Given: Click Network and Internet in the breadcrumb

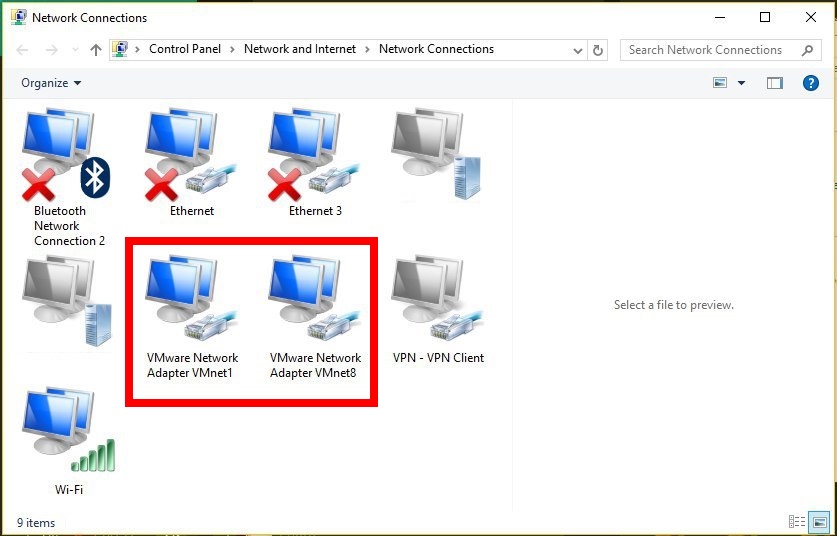Looking at the screenshot, I should [299, 49].
